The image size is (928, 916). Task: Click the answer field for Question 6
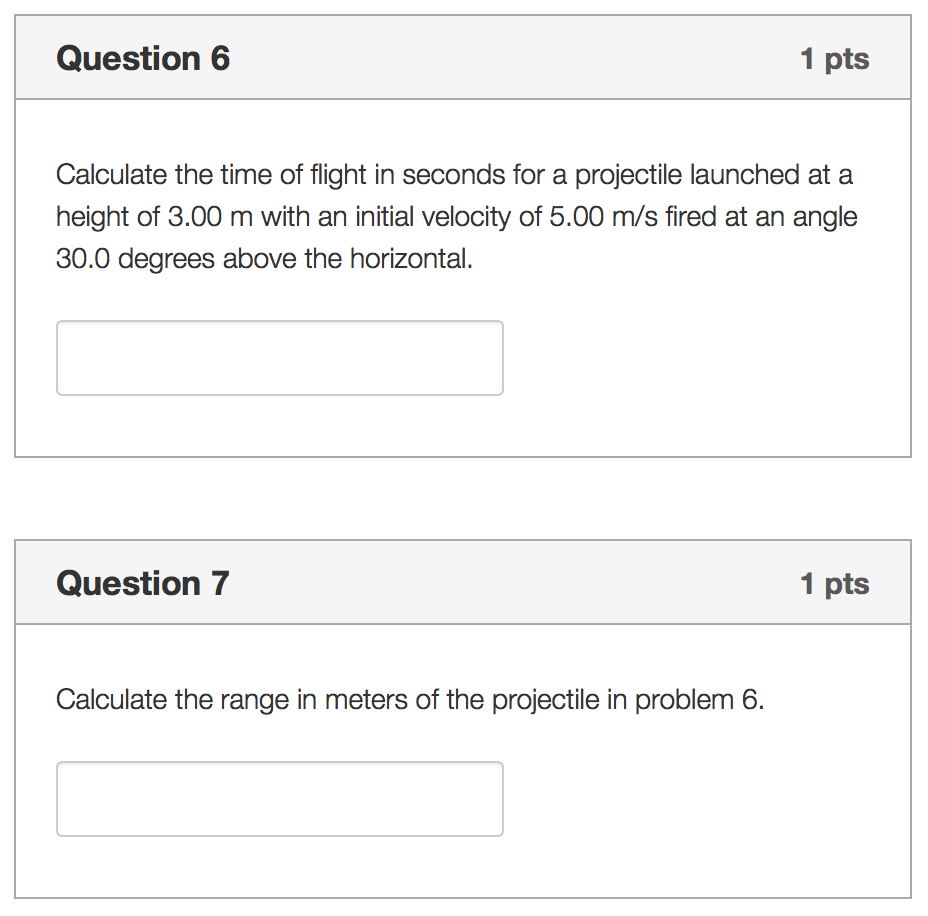coord(279,357)
